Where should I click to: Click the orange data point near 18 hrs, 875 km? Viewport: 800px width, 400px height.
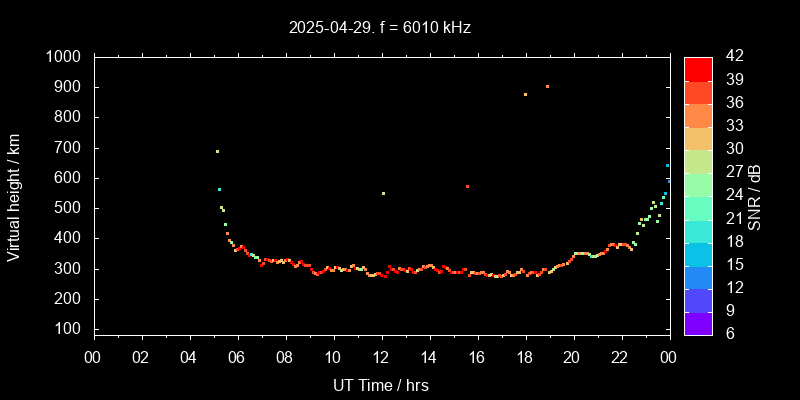pos(525,94)
